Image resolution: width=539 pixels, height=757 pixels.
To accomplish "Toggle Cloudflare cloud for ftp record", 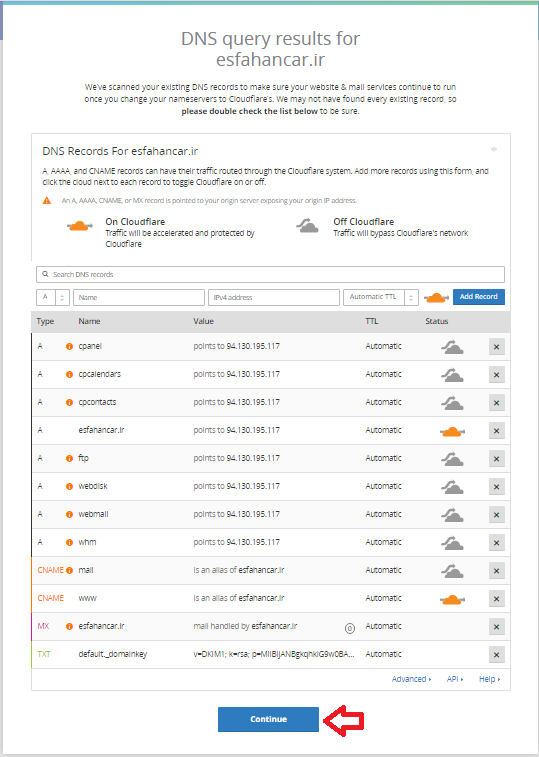I will coord(452,459).
